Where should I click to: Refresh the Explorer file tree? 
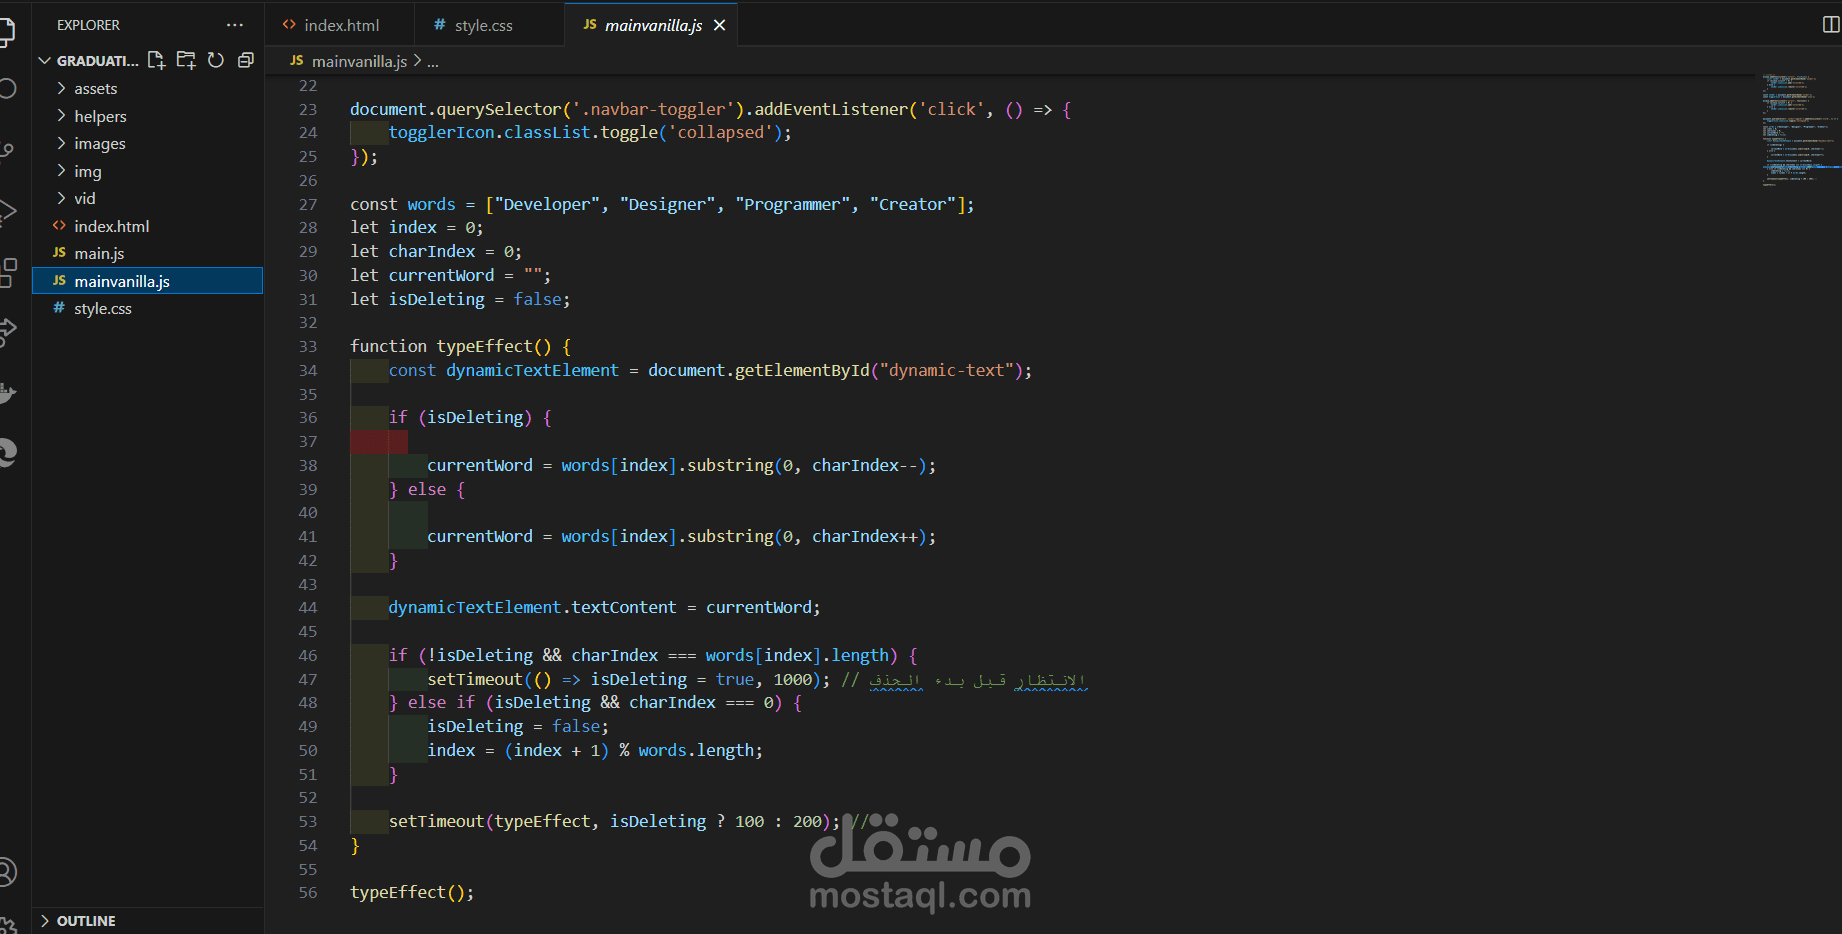coord(216,60)
